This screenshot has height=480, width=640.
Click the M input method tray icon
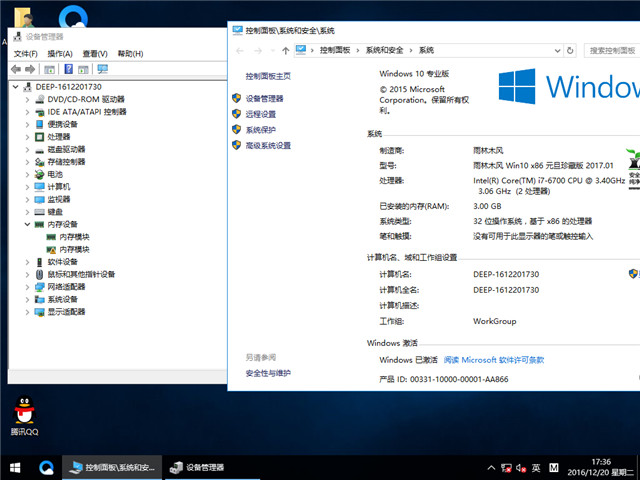coord(553,468)
